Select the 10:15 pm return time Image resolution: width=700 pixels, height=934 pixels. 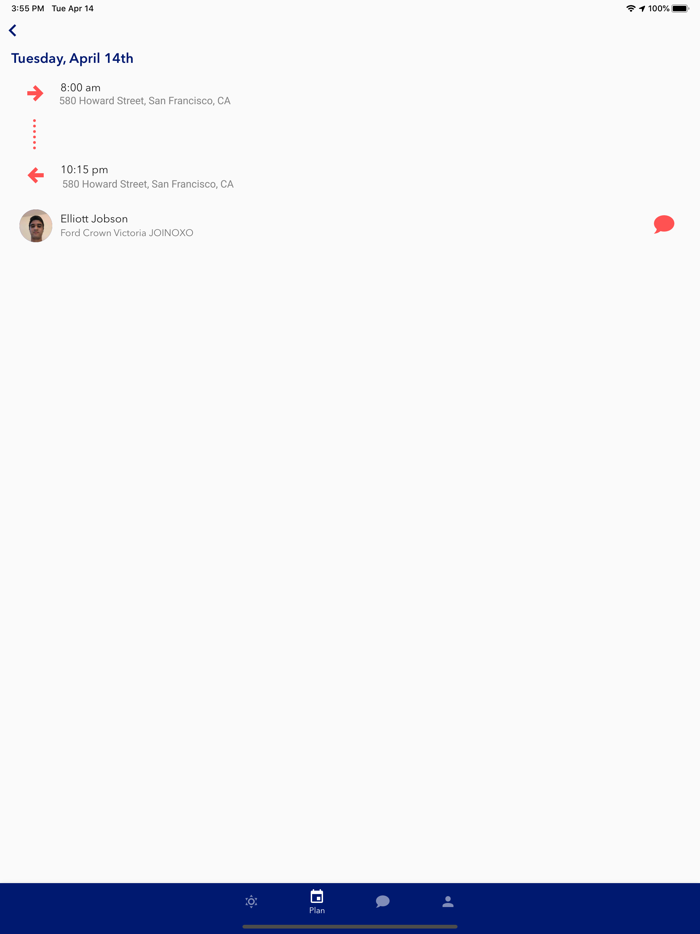tap(85, 170)
